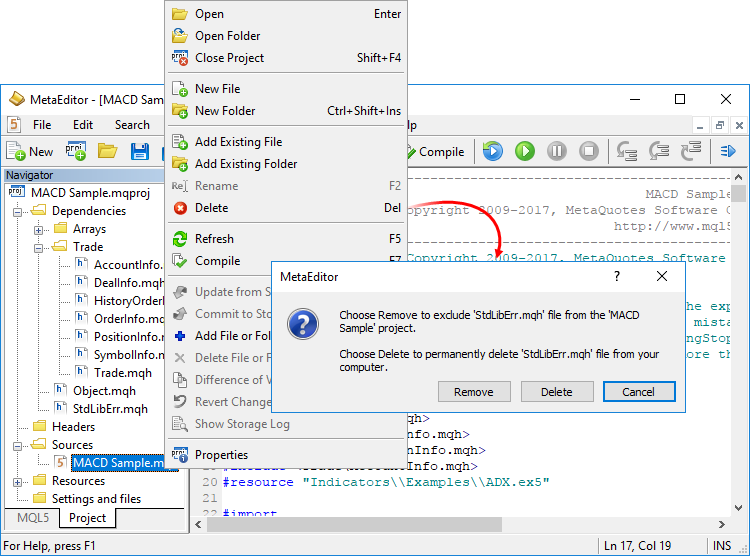750x556 pixels.
Task: Click Refresh in the context menu
Action: tap(286, 239)
